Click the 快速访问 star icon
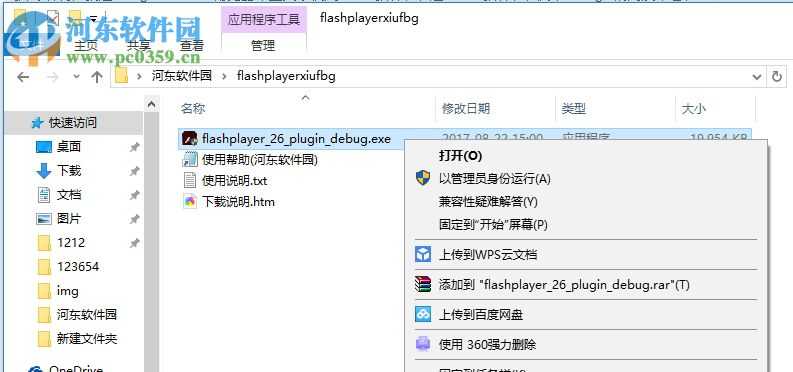Viewport: 793px width, 372px height. pos(36,123)
